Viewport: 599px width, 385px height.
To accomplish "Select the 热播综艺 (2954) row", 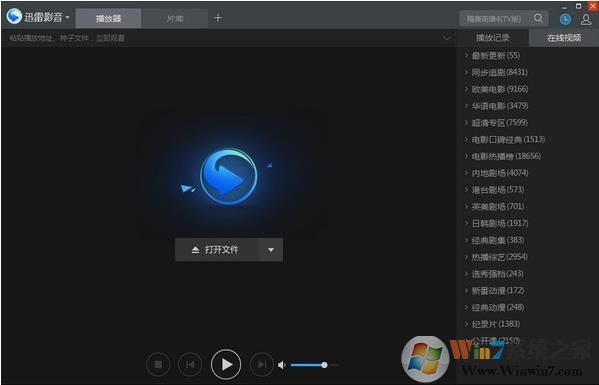I will click(528, 257).
